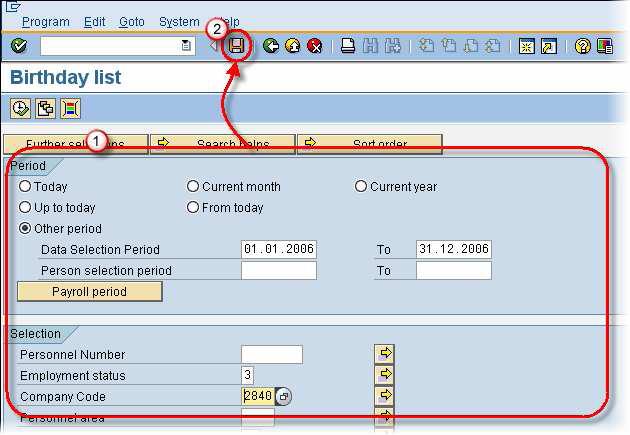Select the Today radio button
630x435 pixels.
[x=25, y=187]
